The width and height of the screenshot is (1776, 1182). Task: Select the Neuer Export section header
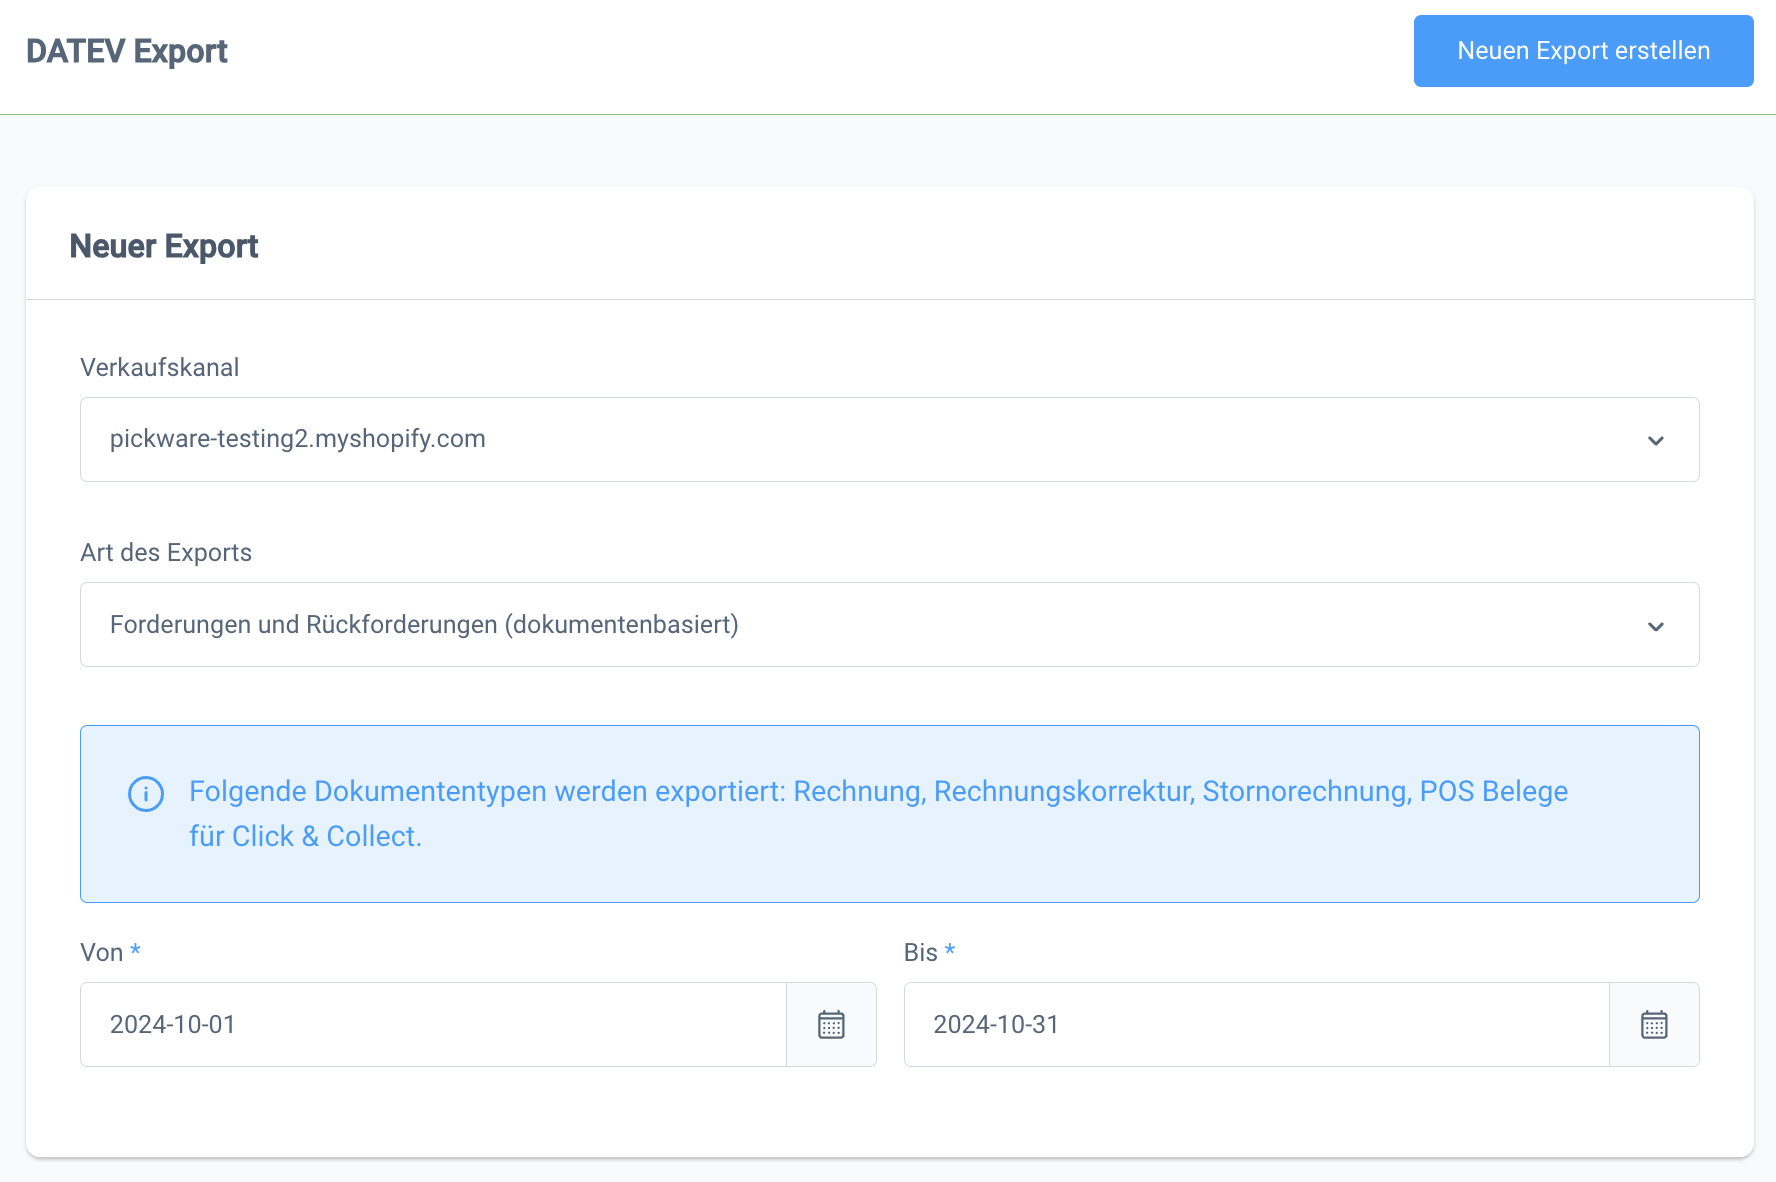pos(163,245)
